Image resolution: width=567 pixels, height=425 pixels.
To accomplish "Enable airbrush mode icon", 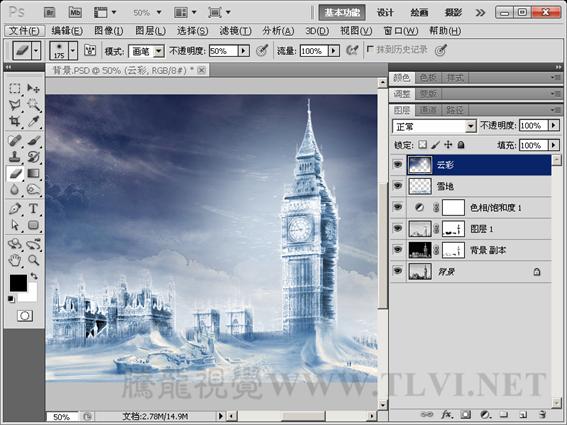I will point(351,50).
